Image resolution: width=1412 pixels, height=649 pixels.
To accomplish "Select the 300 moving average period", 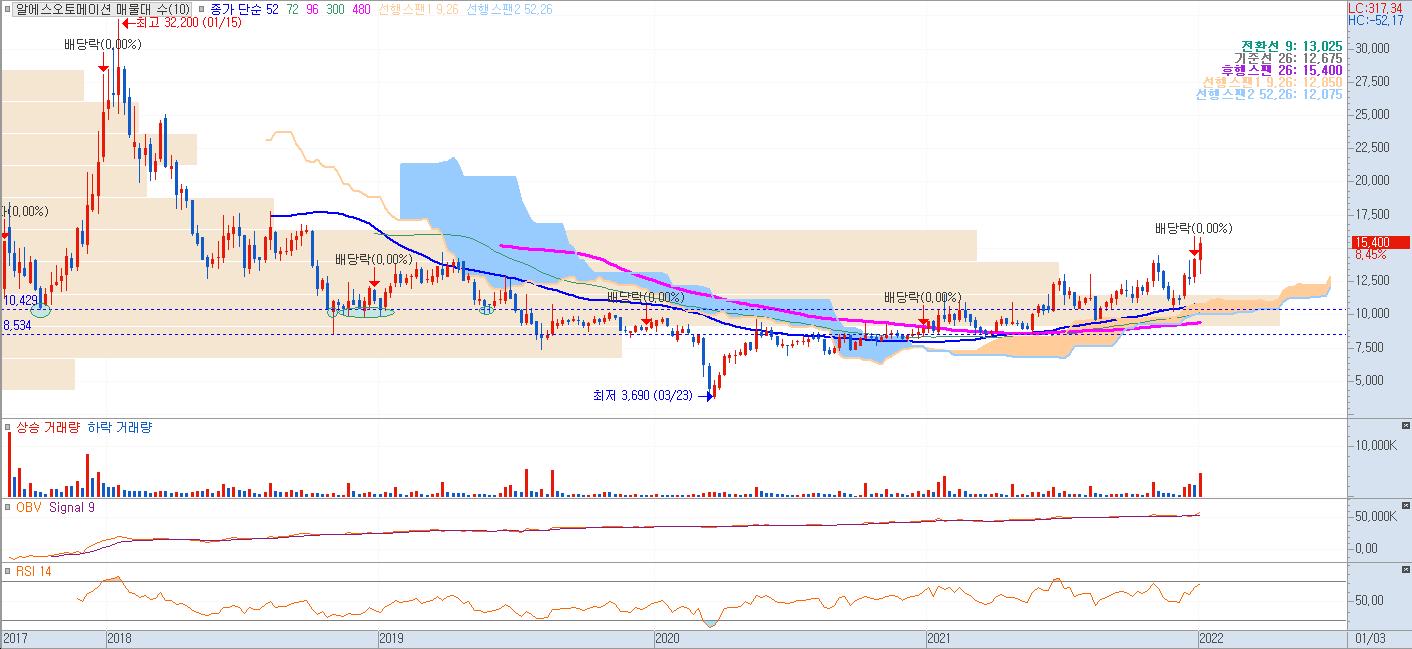I will (x=334, y=9).
